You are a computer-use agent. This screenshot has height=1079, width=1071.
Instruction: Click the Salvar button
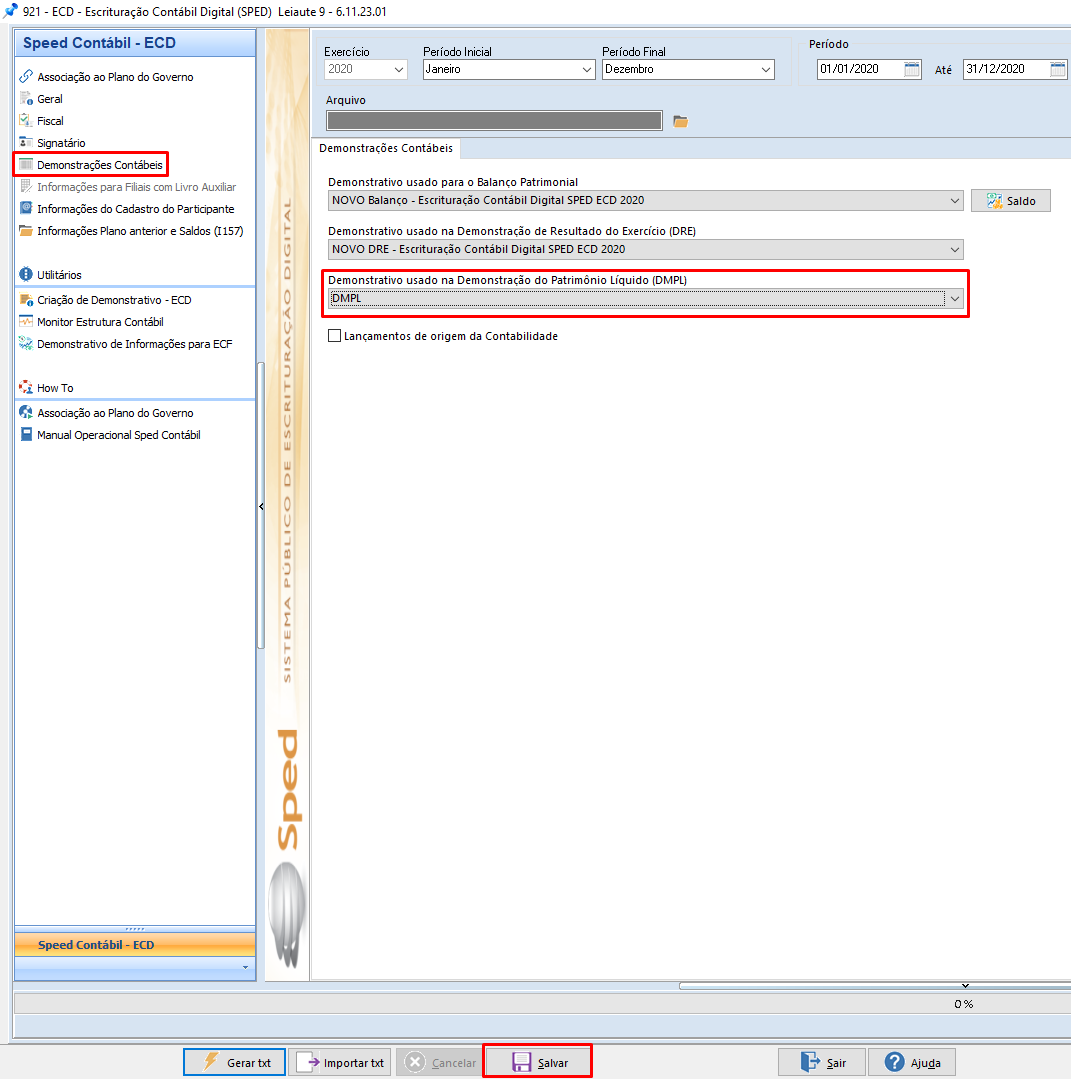[x=538, y=1062]
